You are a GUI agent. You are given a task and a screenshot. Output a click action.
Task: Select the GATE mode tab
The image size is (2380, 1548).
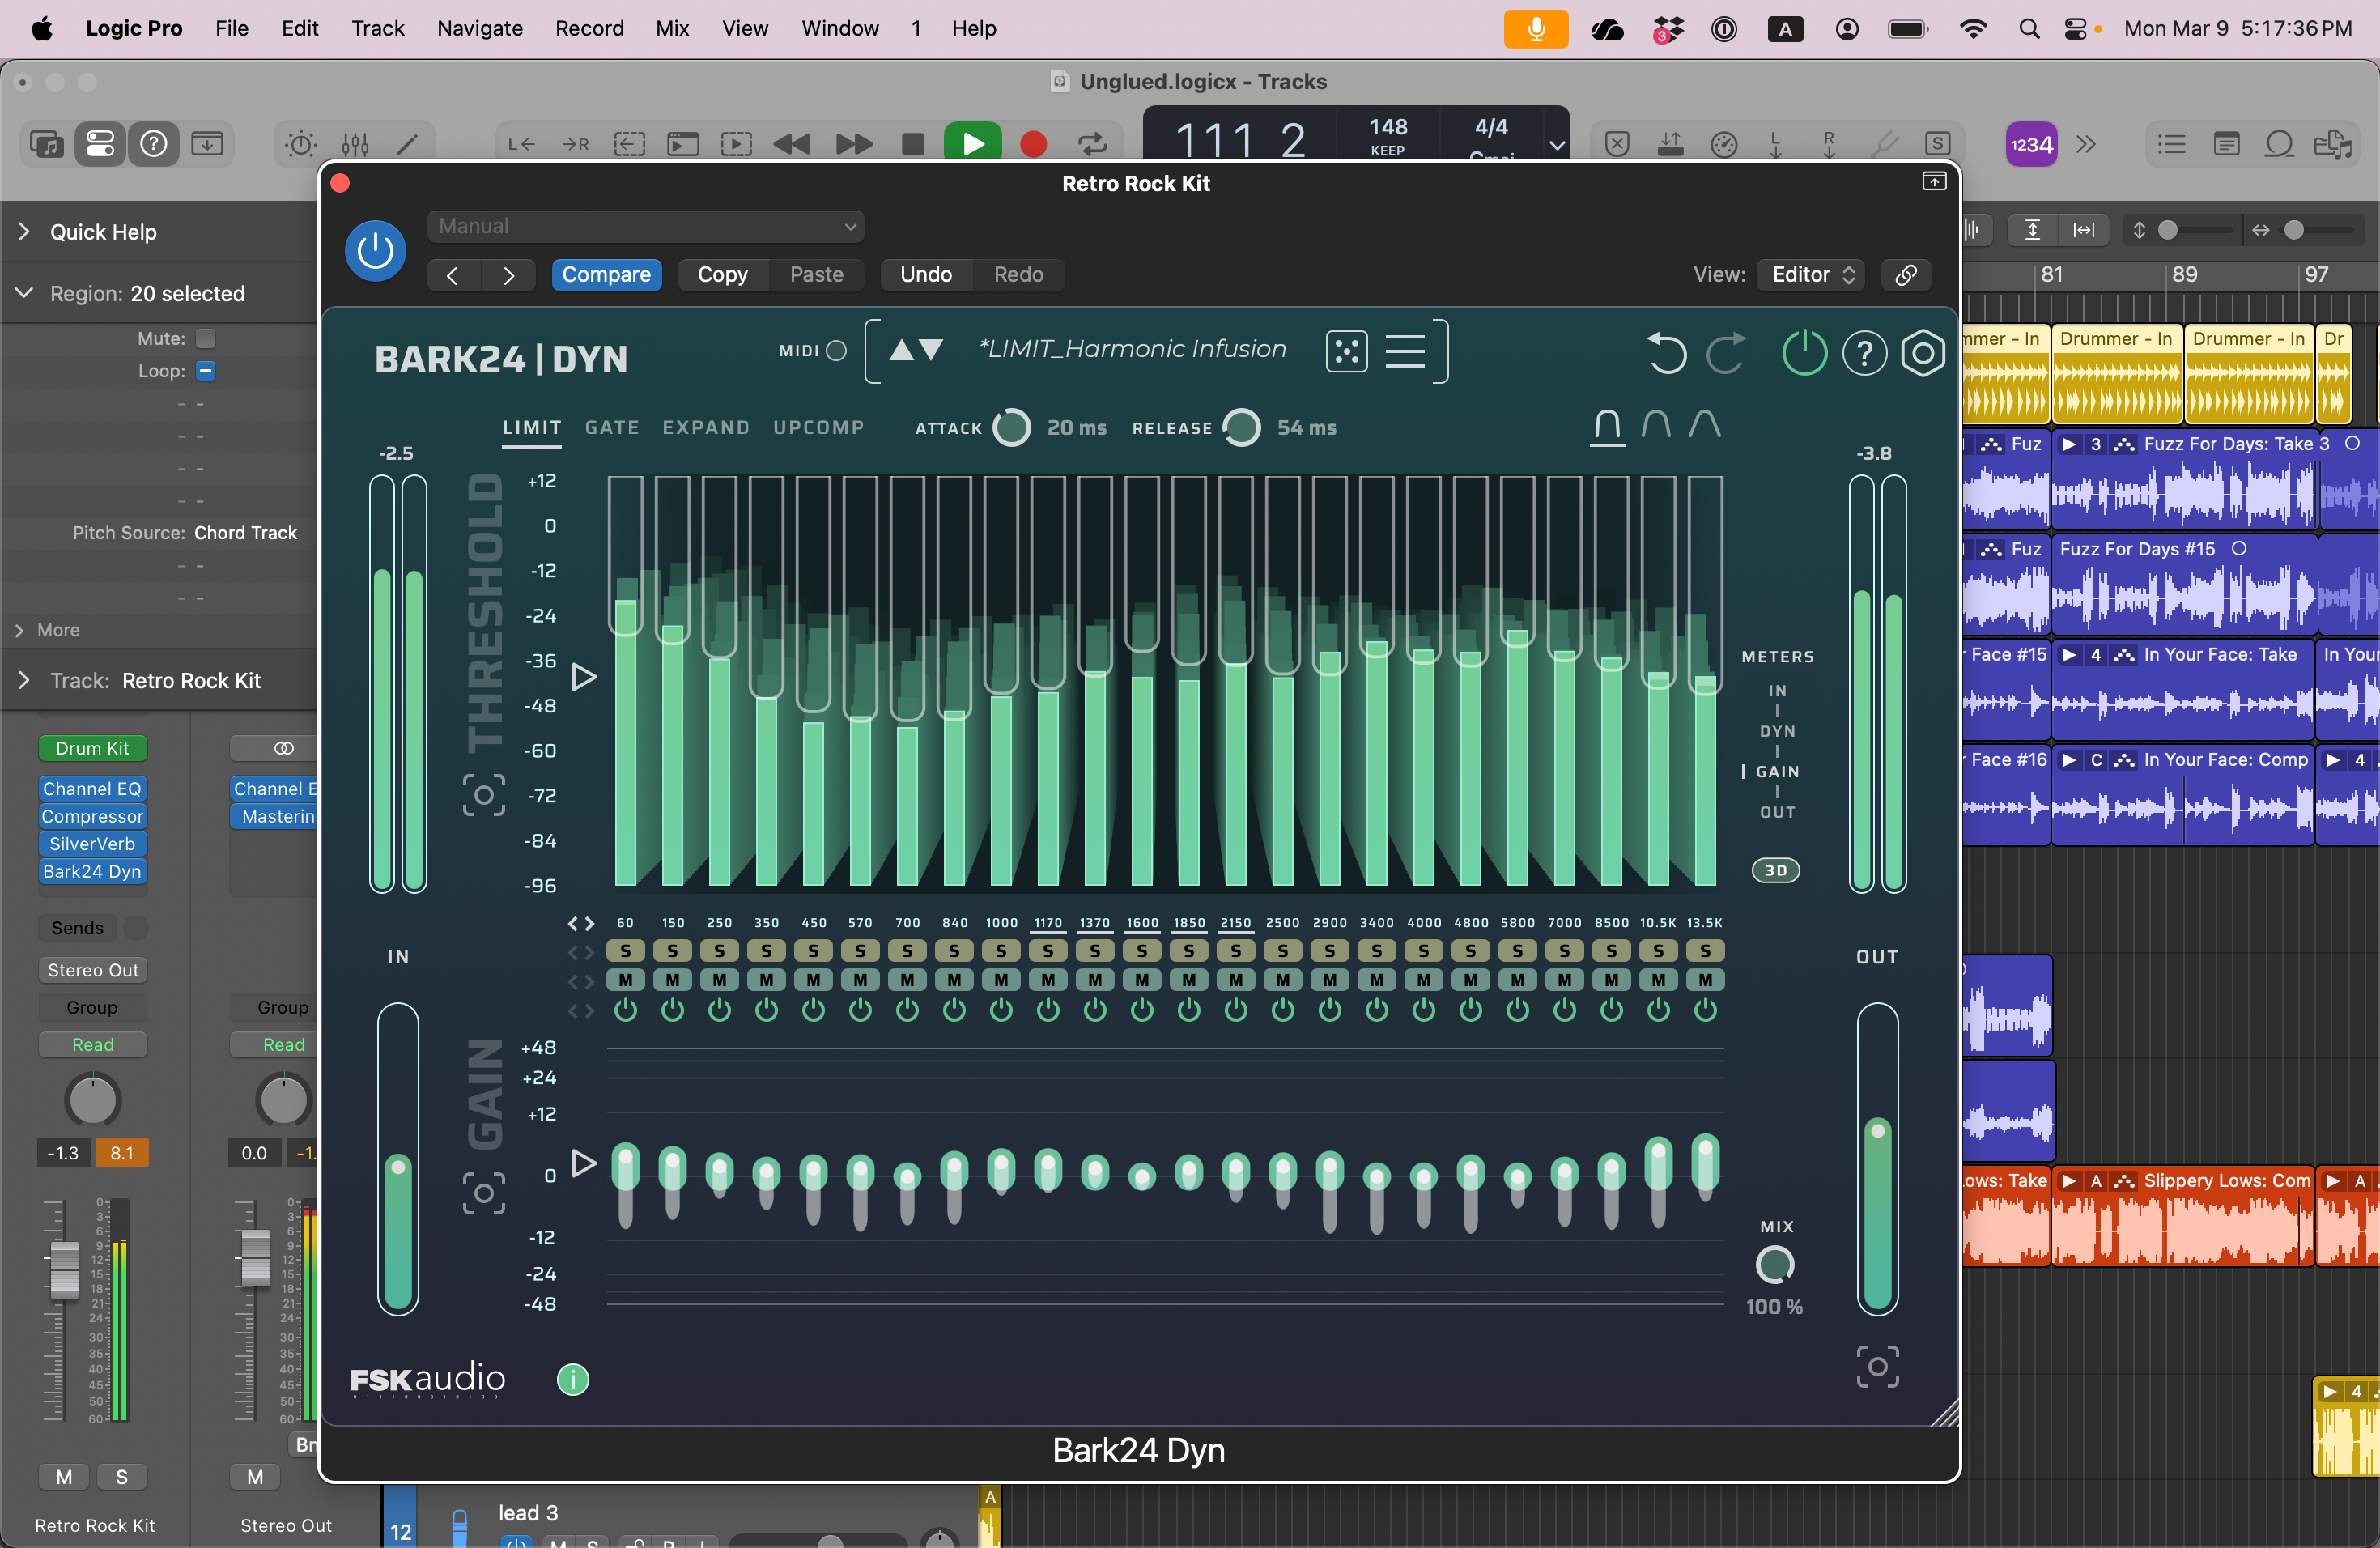[x=612, y=428]
